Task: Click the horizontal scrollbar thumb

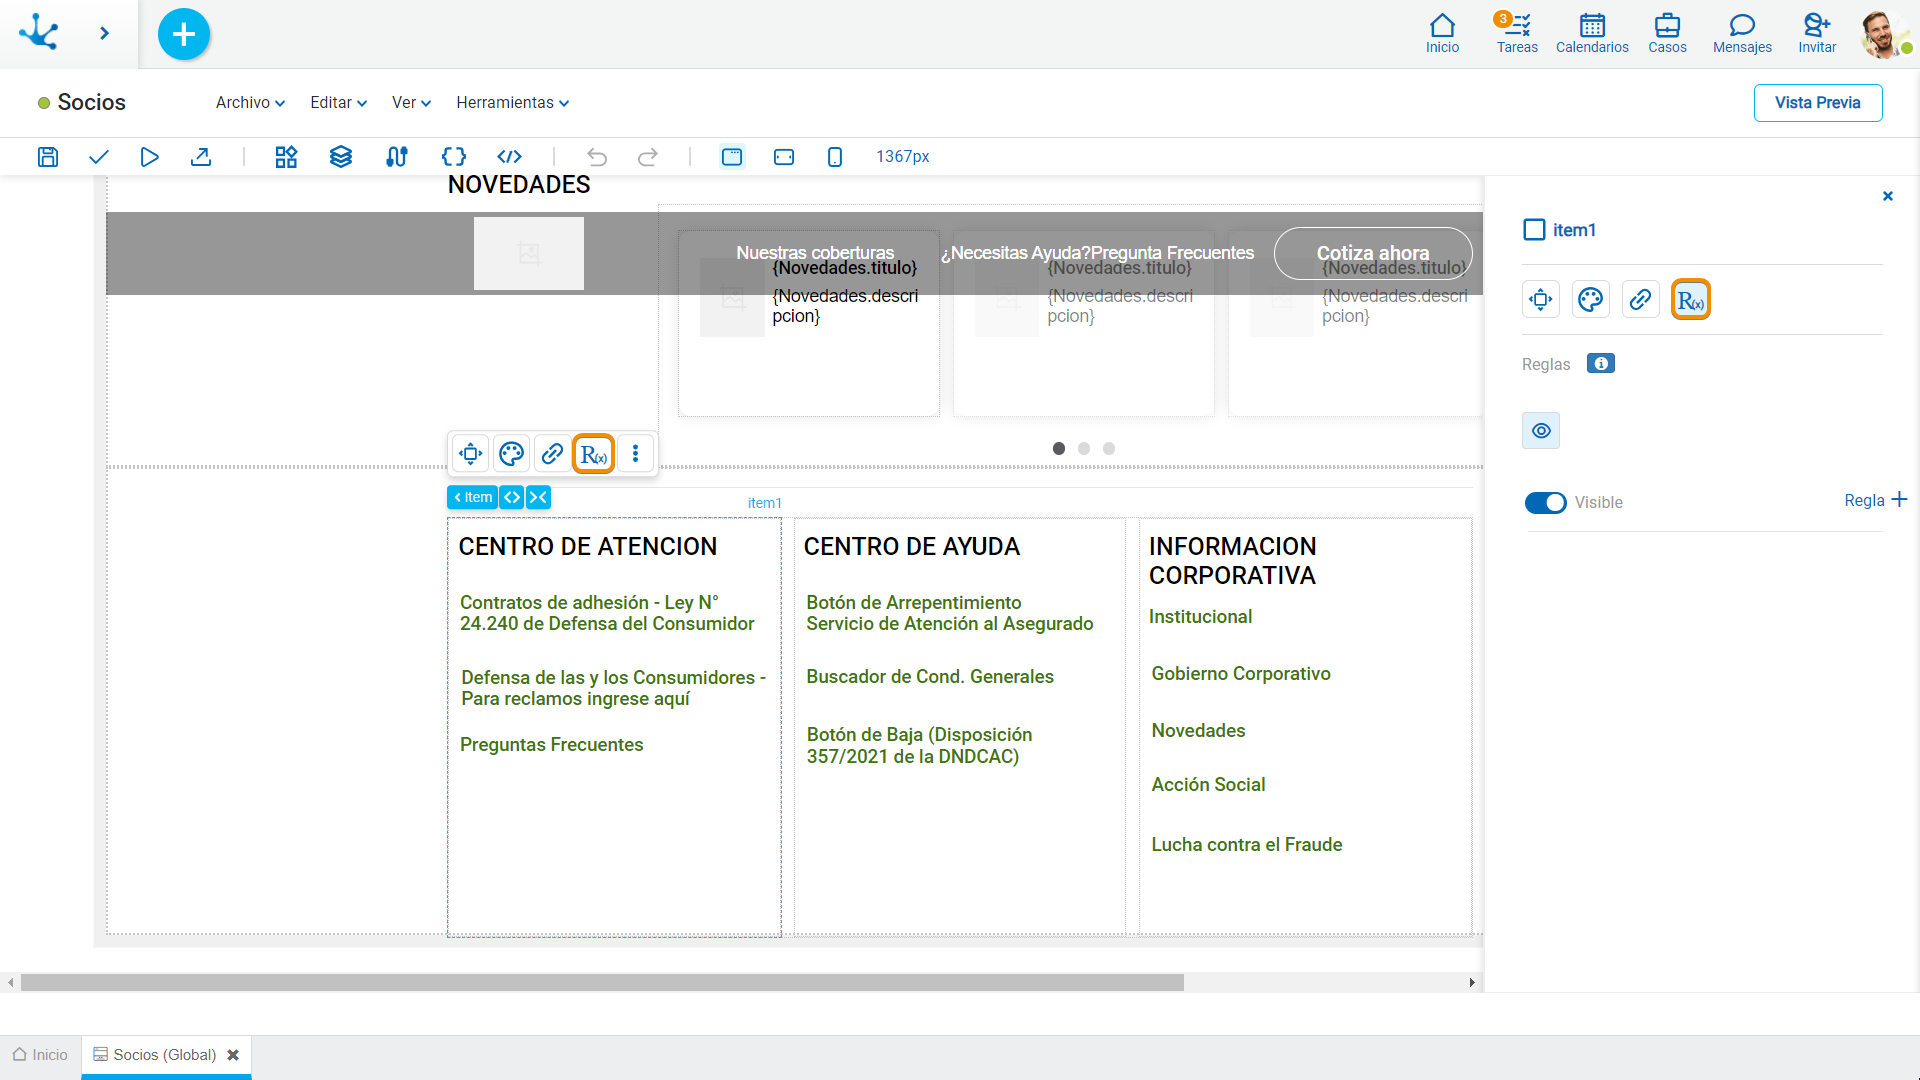Action: point(602,983)
